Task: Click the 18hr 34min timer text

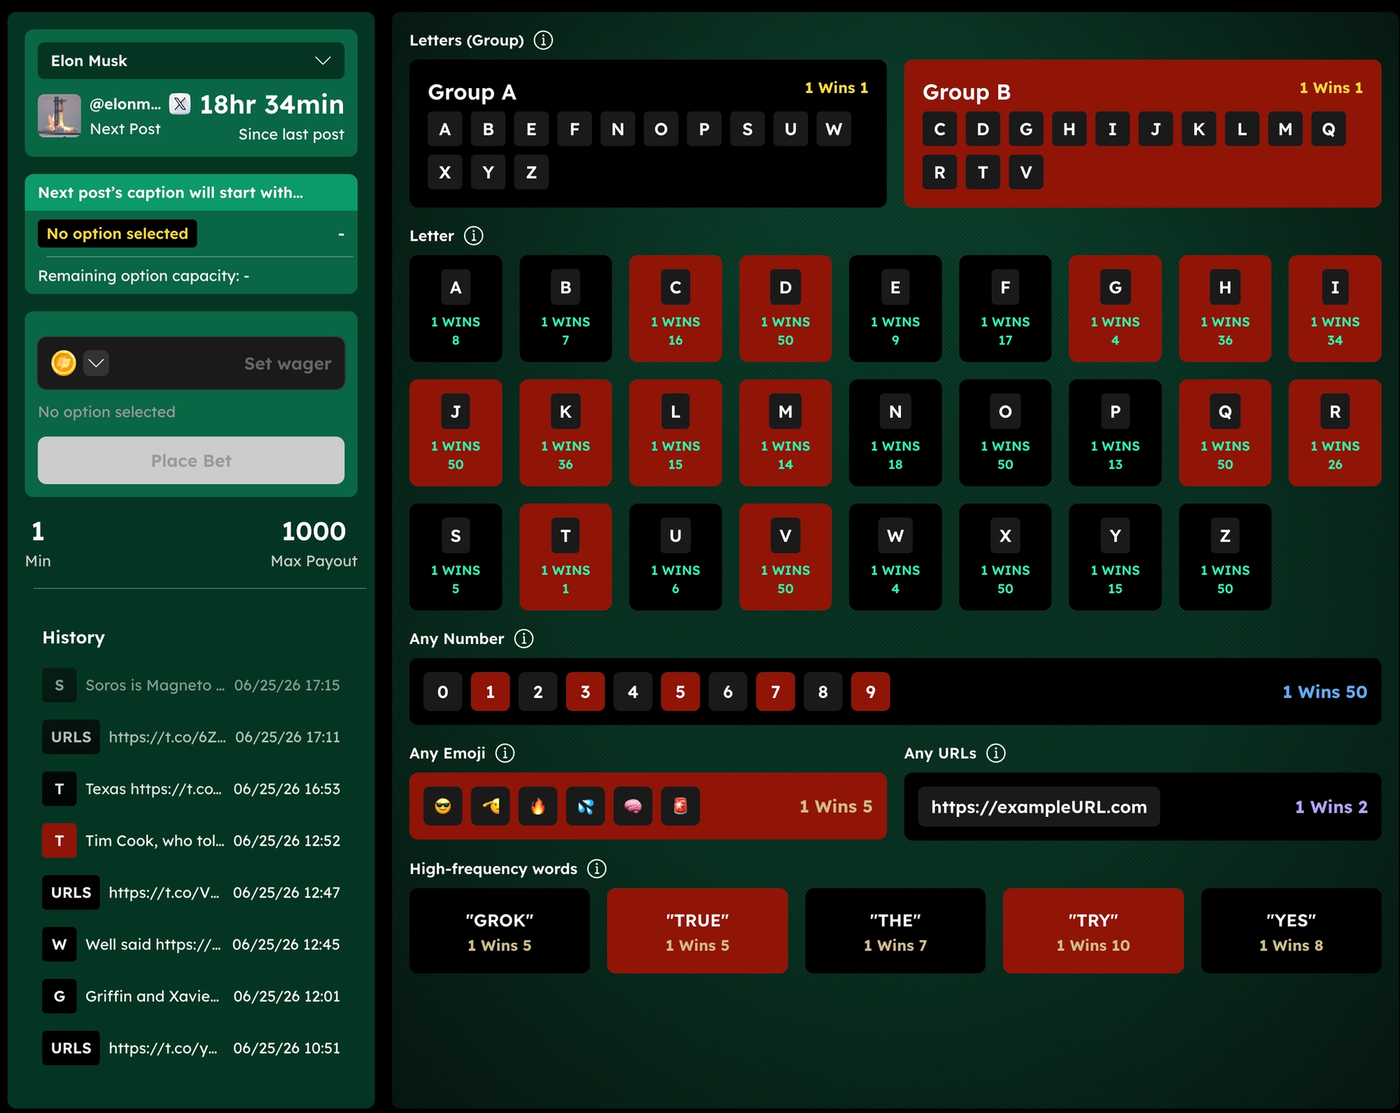Action: point(272,104)
